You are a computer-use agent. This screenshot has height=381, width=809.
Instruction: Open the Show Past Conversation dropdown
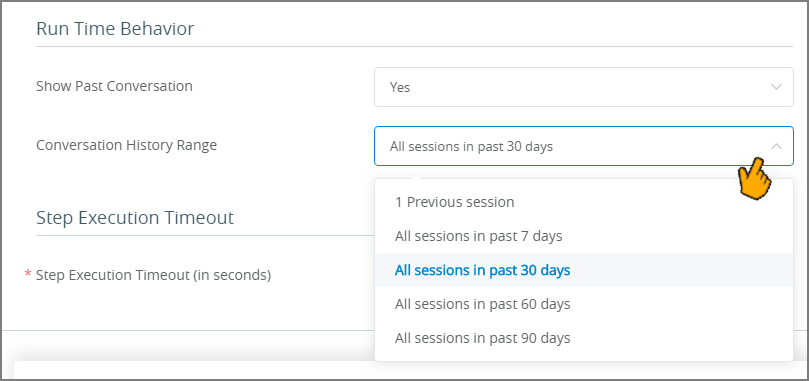(584, 87)
